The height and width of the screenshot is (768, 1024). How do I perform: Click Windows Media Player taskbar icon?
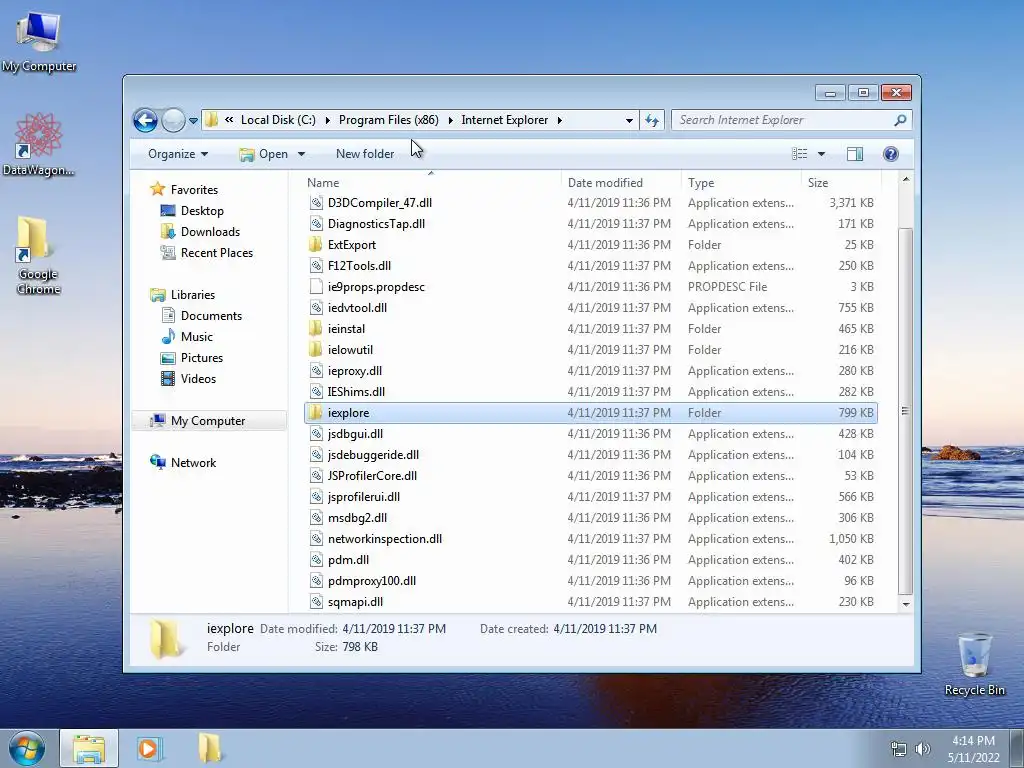pos(148,749)
